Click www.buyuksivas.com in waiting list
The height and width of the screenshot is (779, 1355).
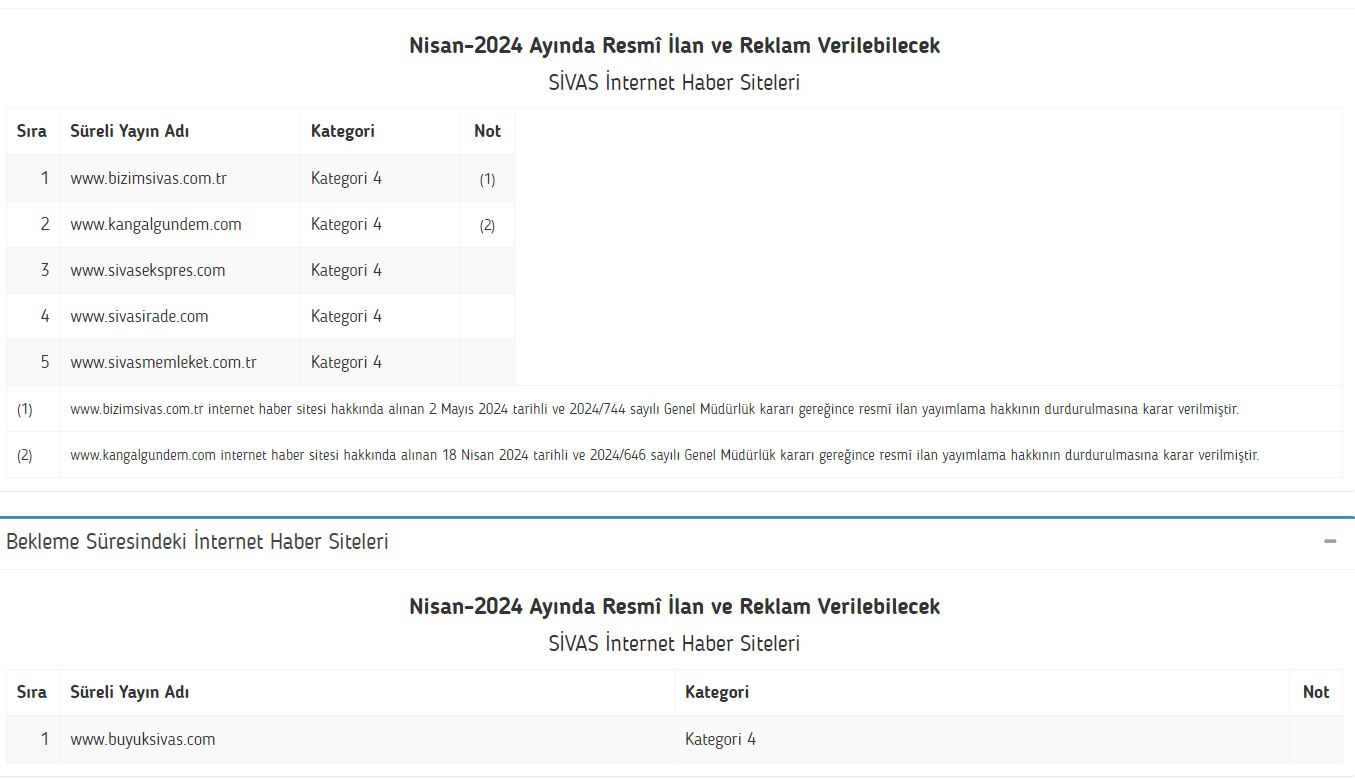coord(143,739)
